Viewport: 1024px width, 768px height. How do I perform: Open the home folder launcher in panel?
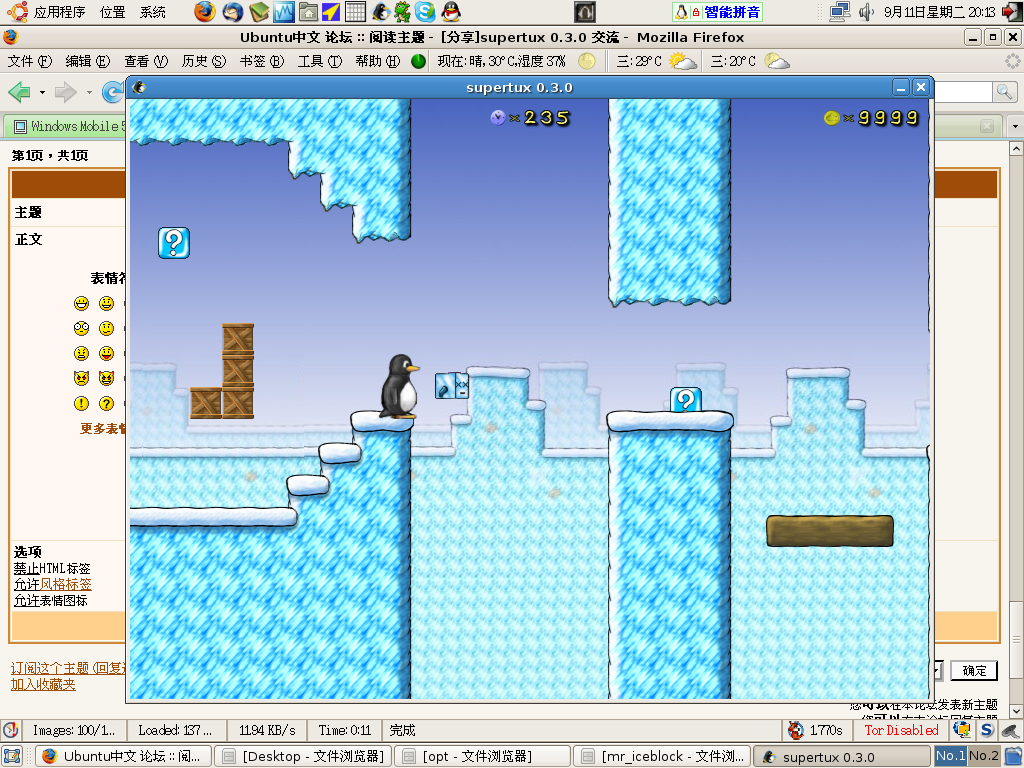308,11
